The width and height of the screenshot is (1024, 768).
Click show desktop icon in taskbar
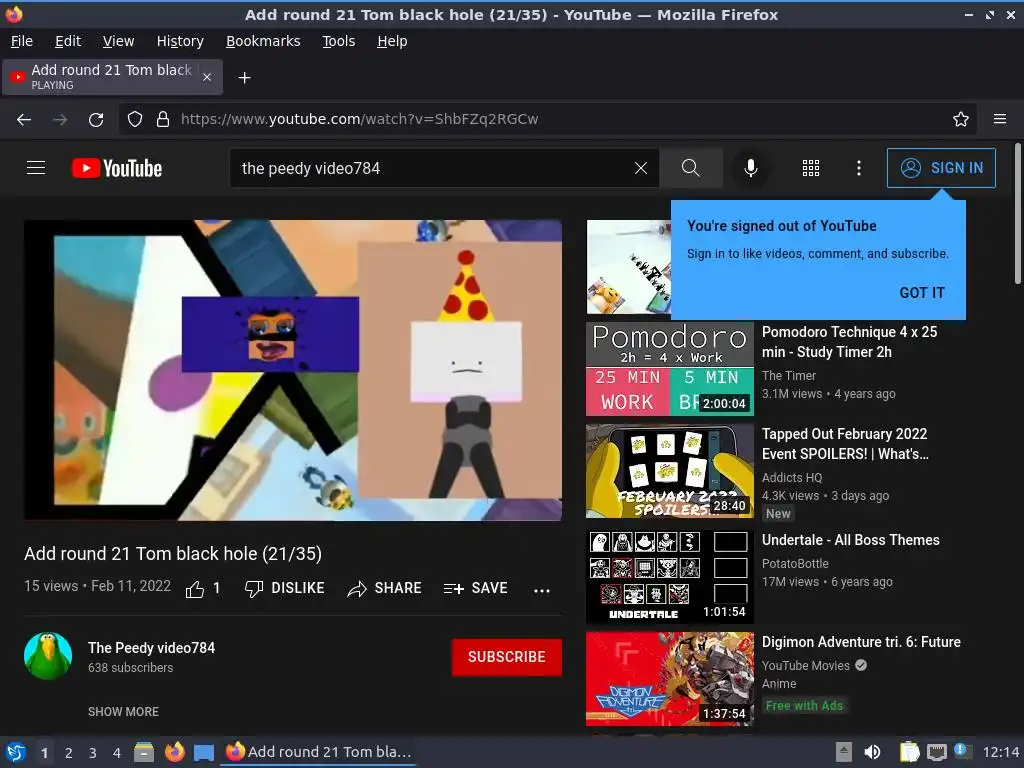click(x=204, y=752)
